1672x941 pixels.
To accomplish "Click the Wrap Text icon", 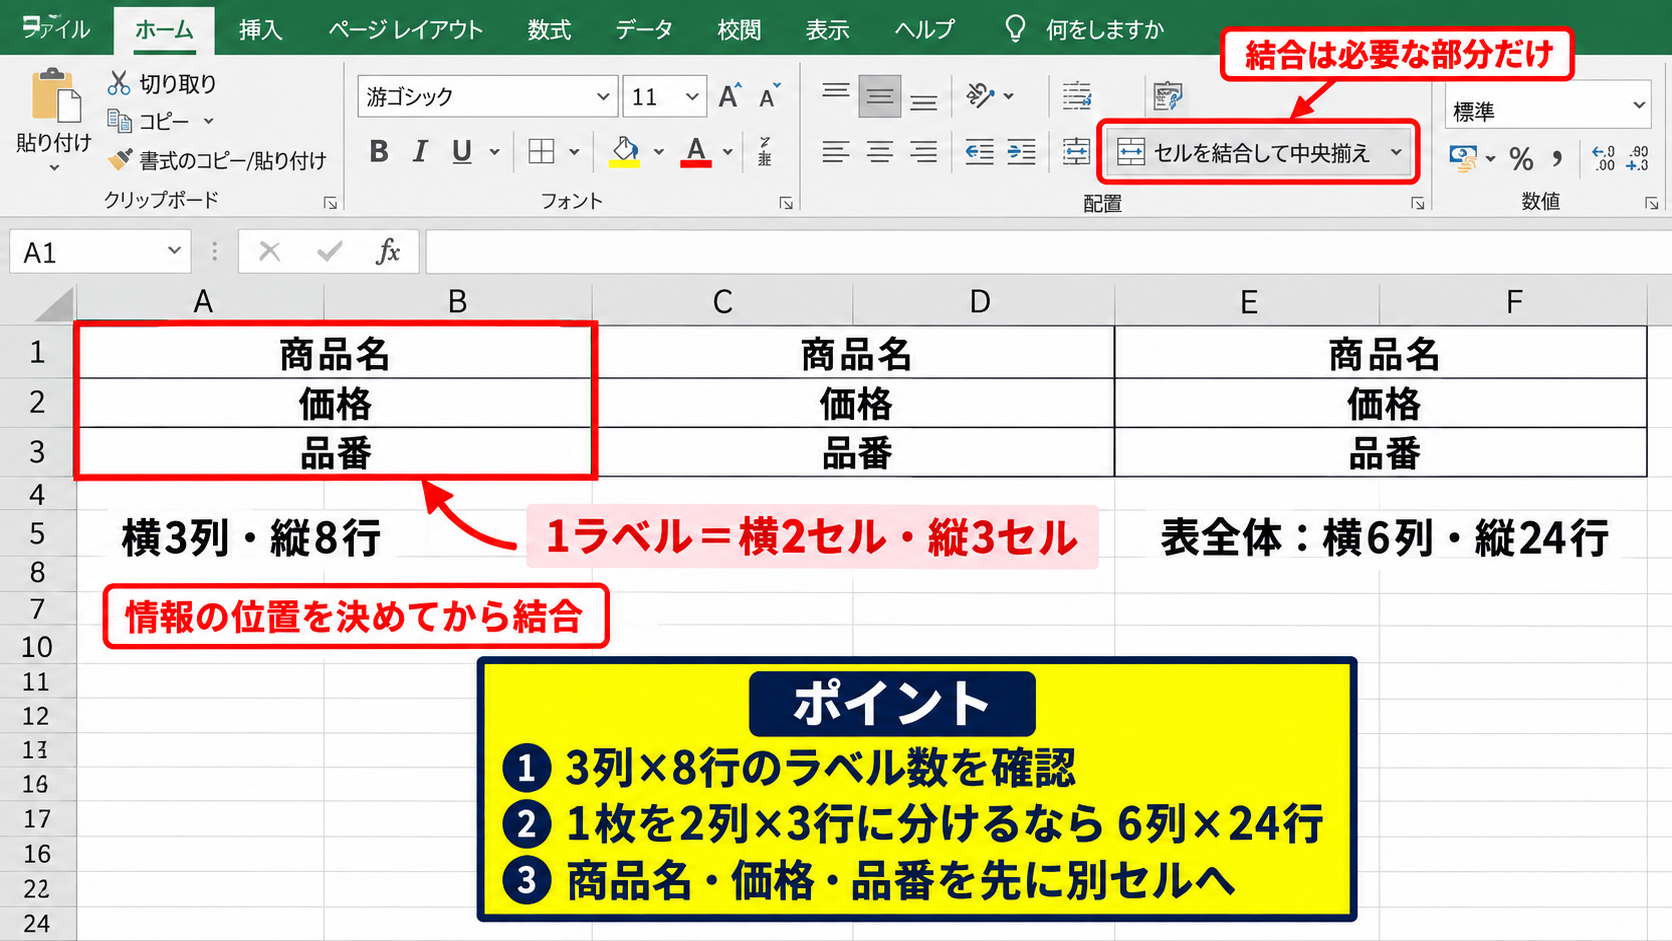I will coord(1077,96).
